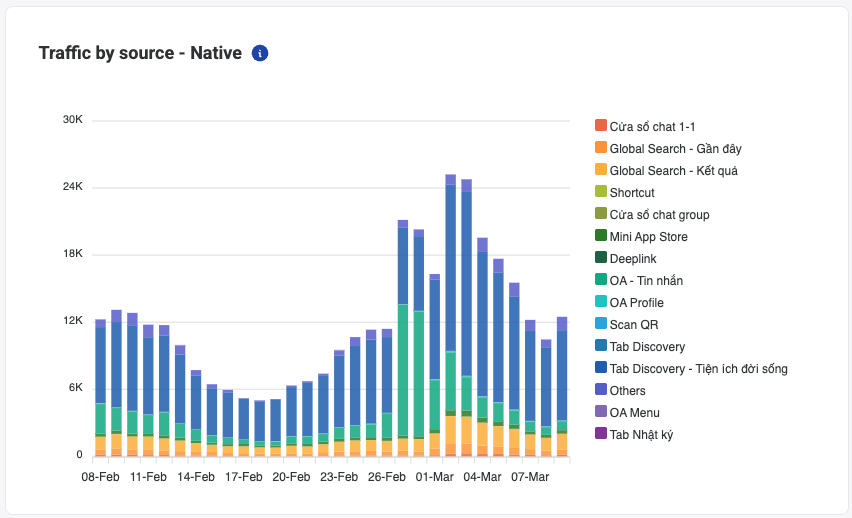Screen dimensions: 852x518
Task: Click the Deeplink legend color swatch
Action: (x=600, y=258)
